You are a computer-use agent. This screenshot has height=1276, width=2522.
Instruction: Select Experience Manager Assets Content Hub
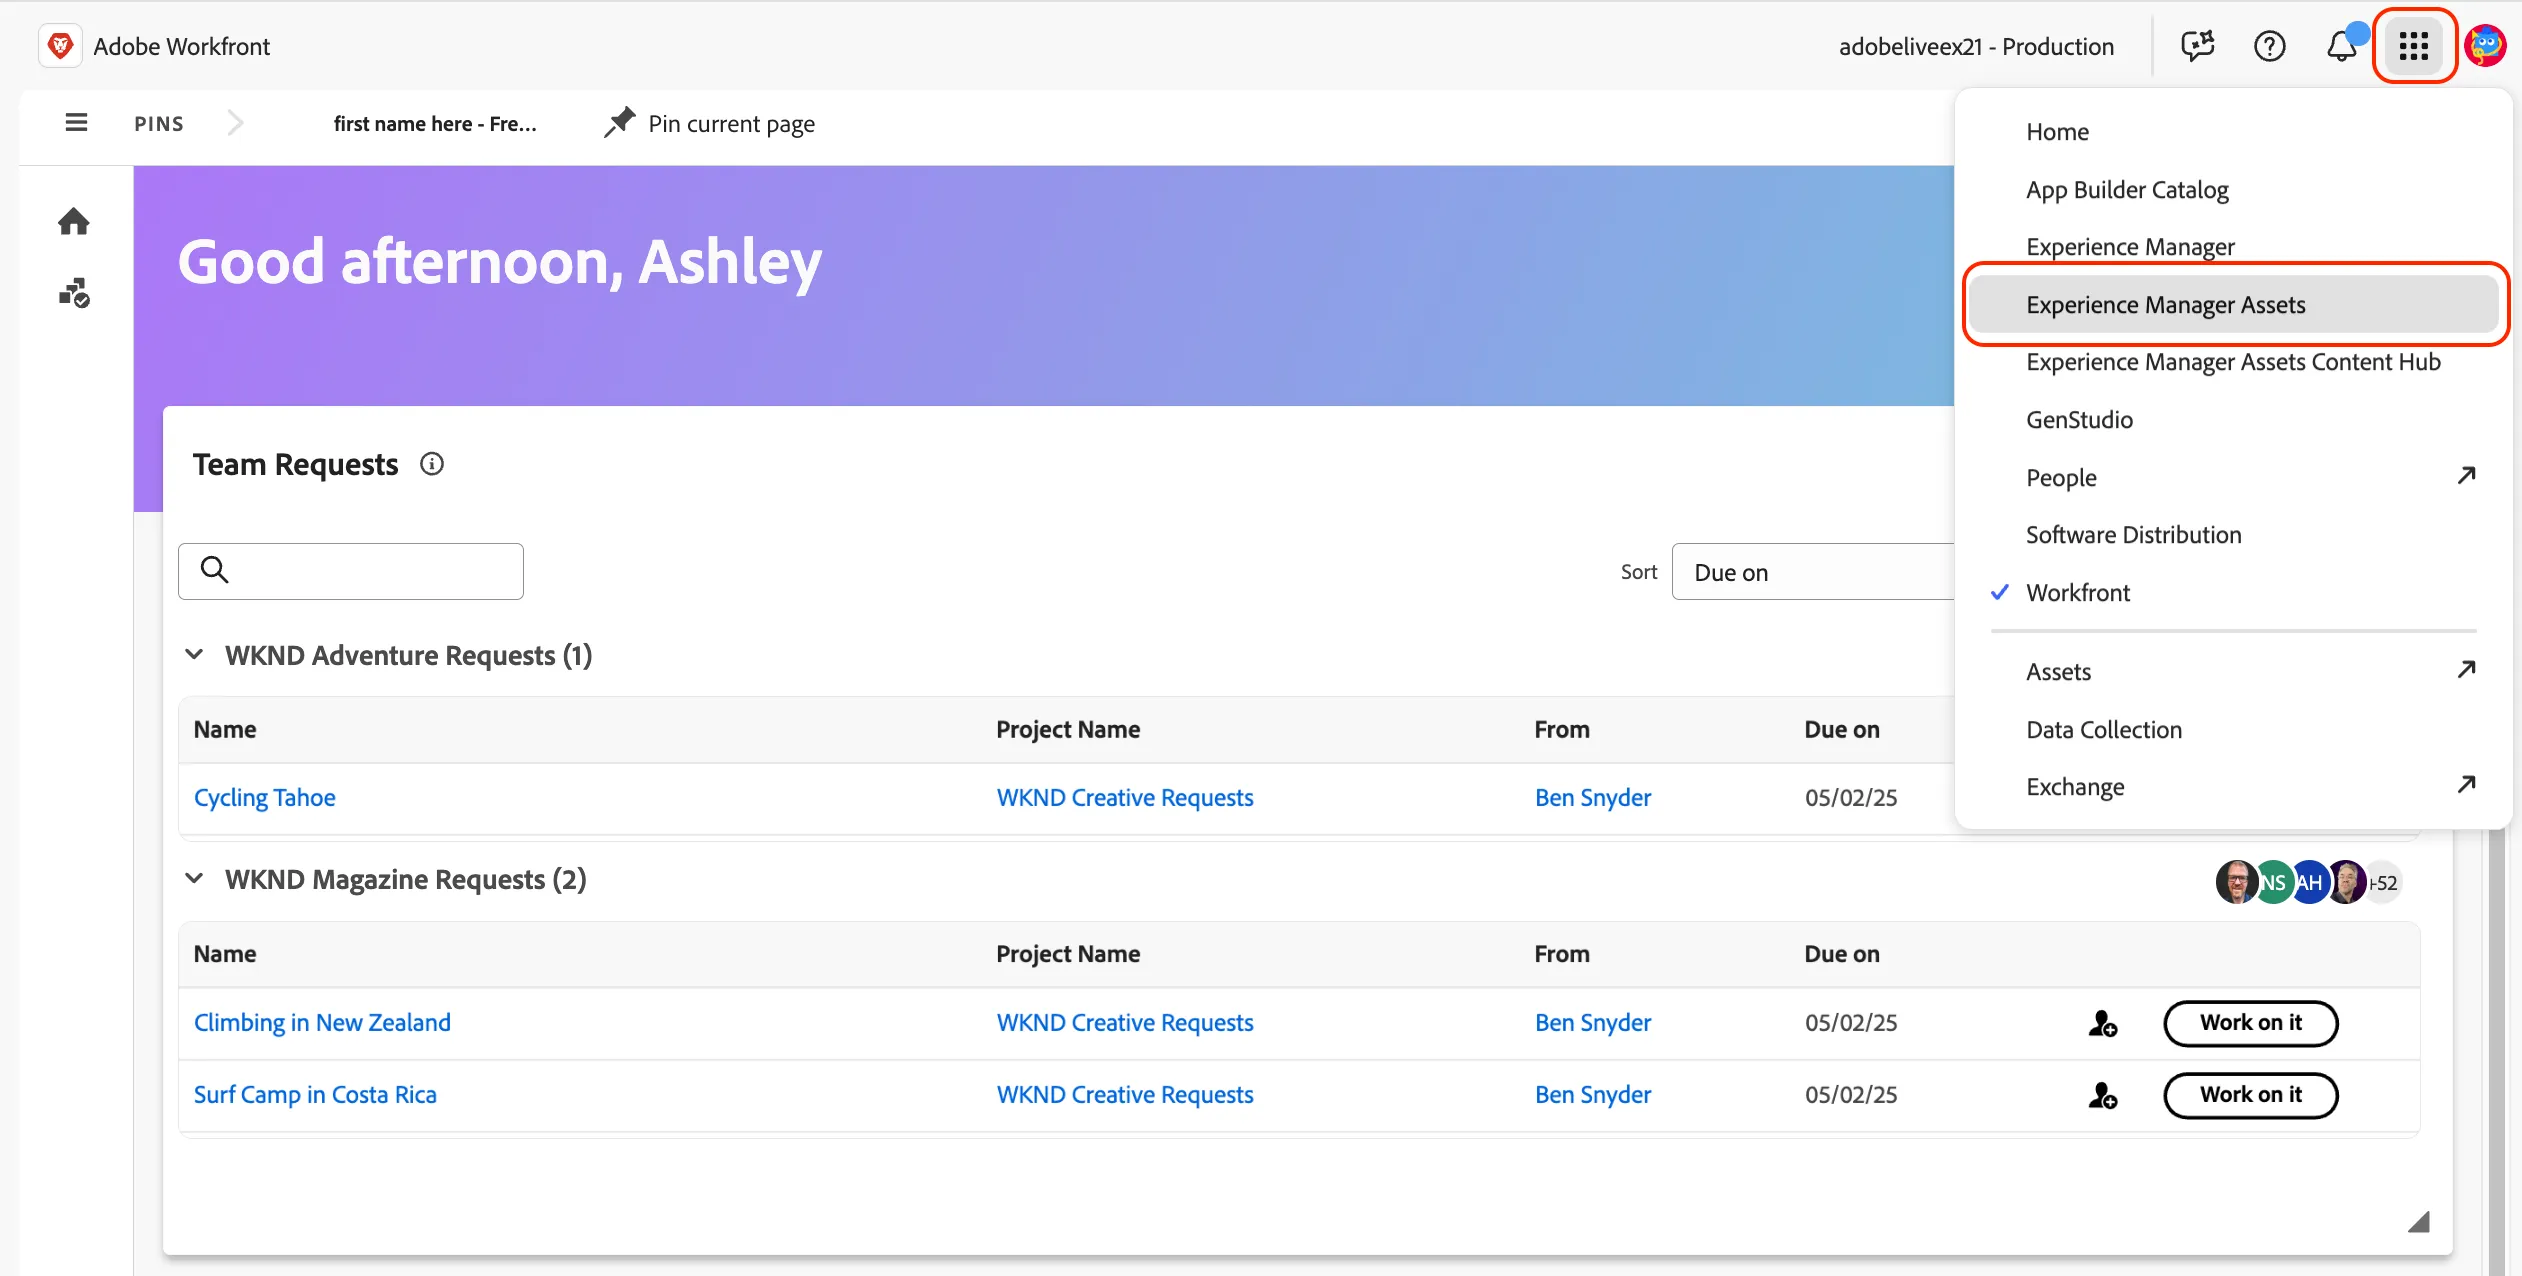click(2233, 362)
